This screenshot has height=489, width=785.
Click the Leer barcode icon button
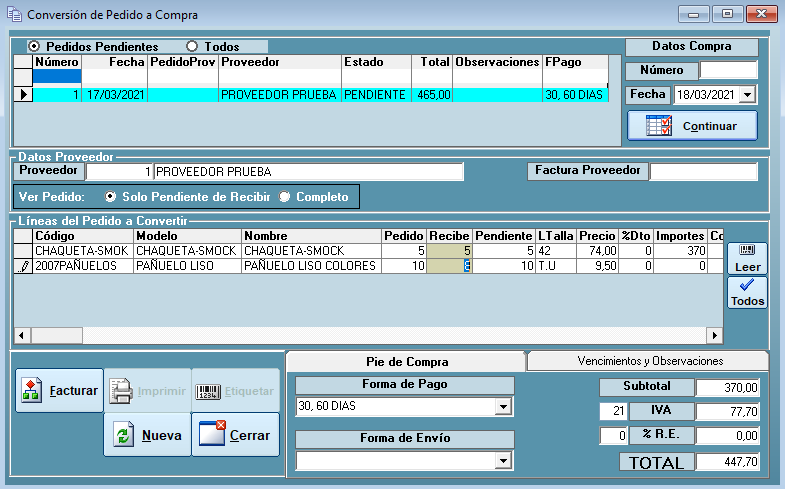click(x=747, y=258)
